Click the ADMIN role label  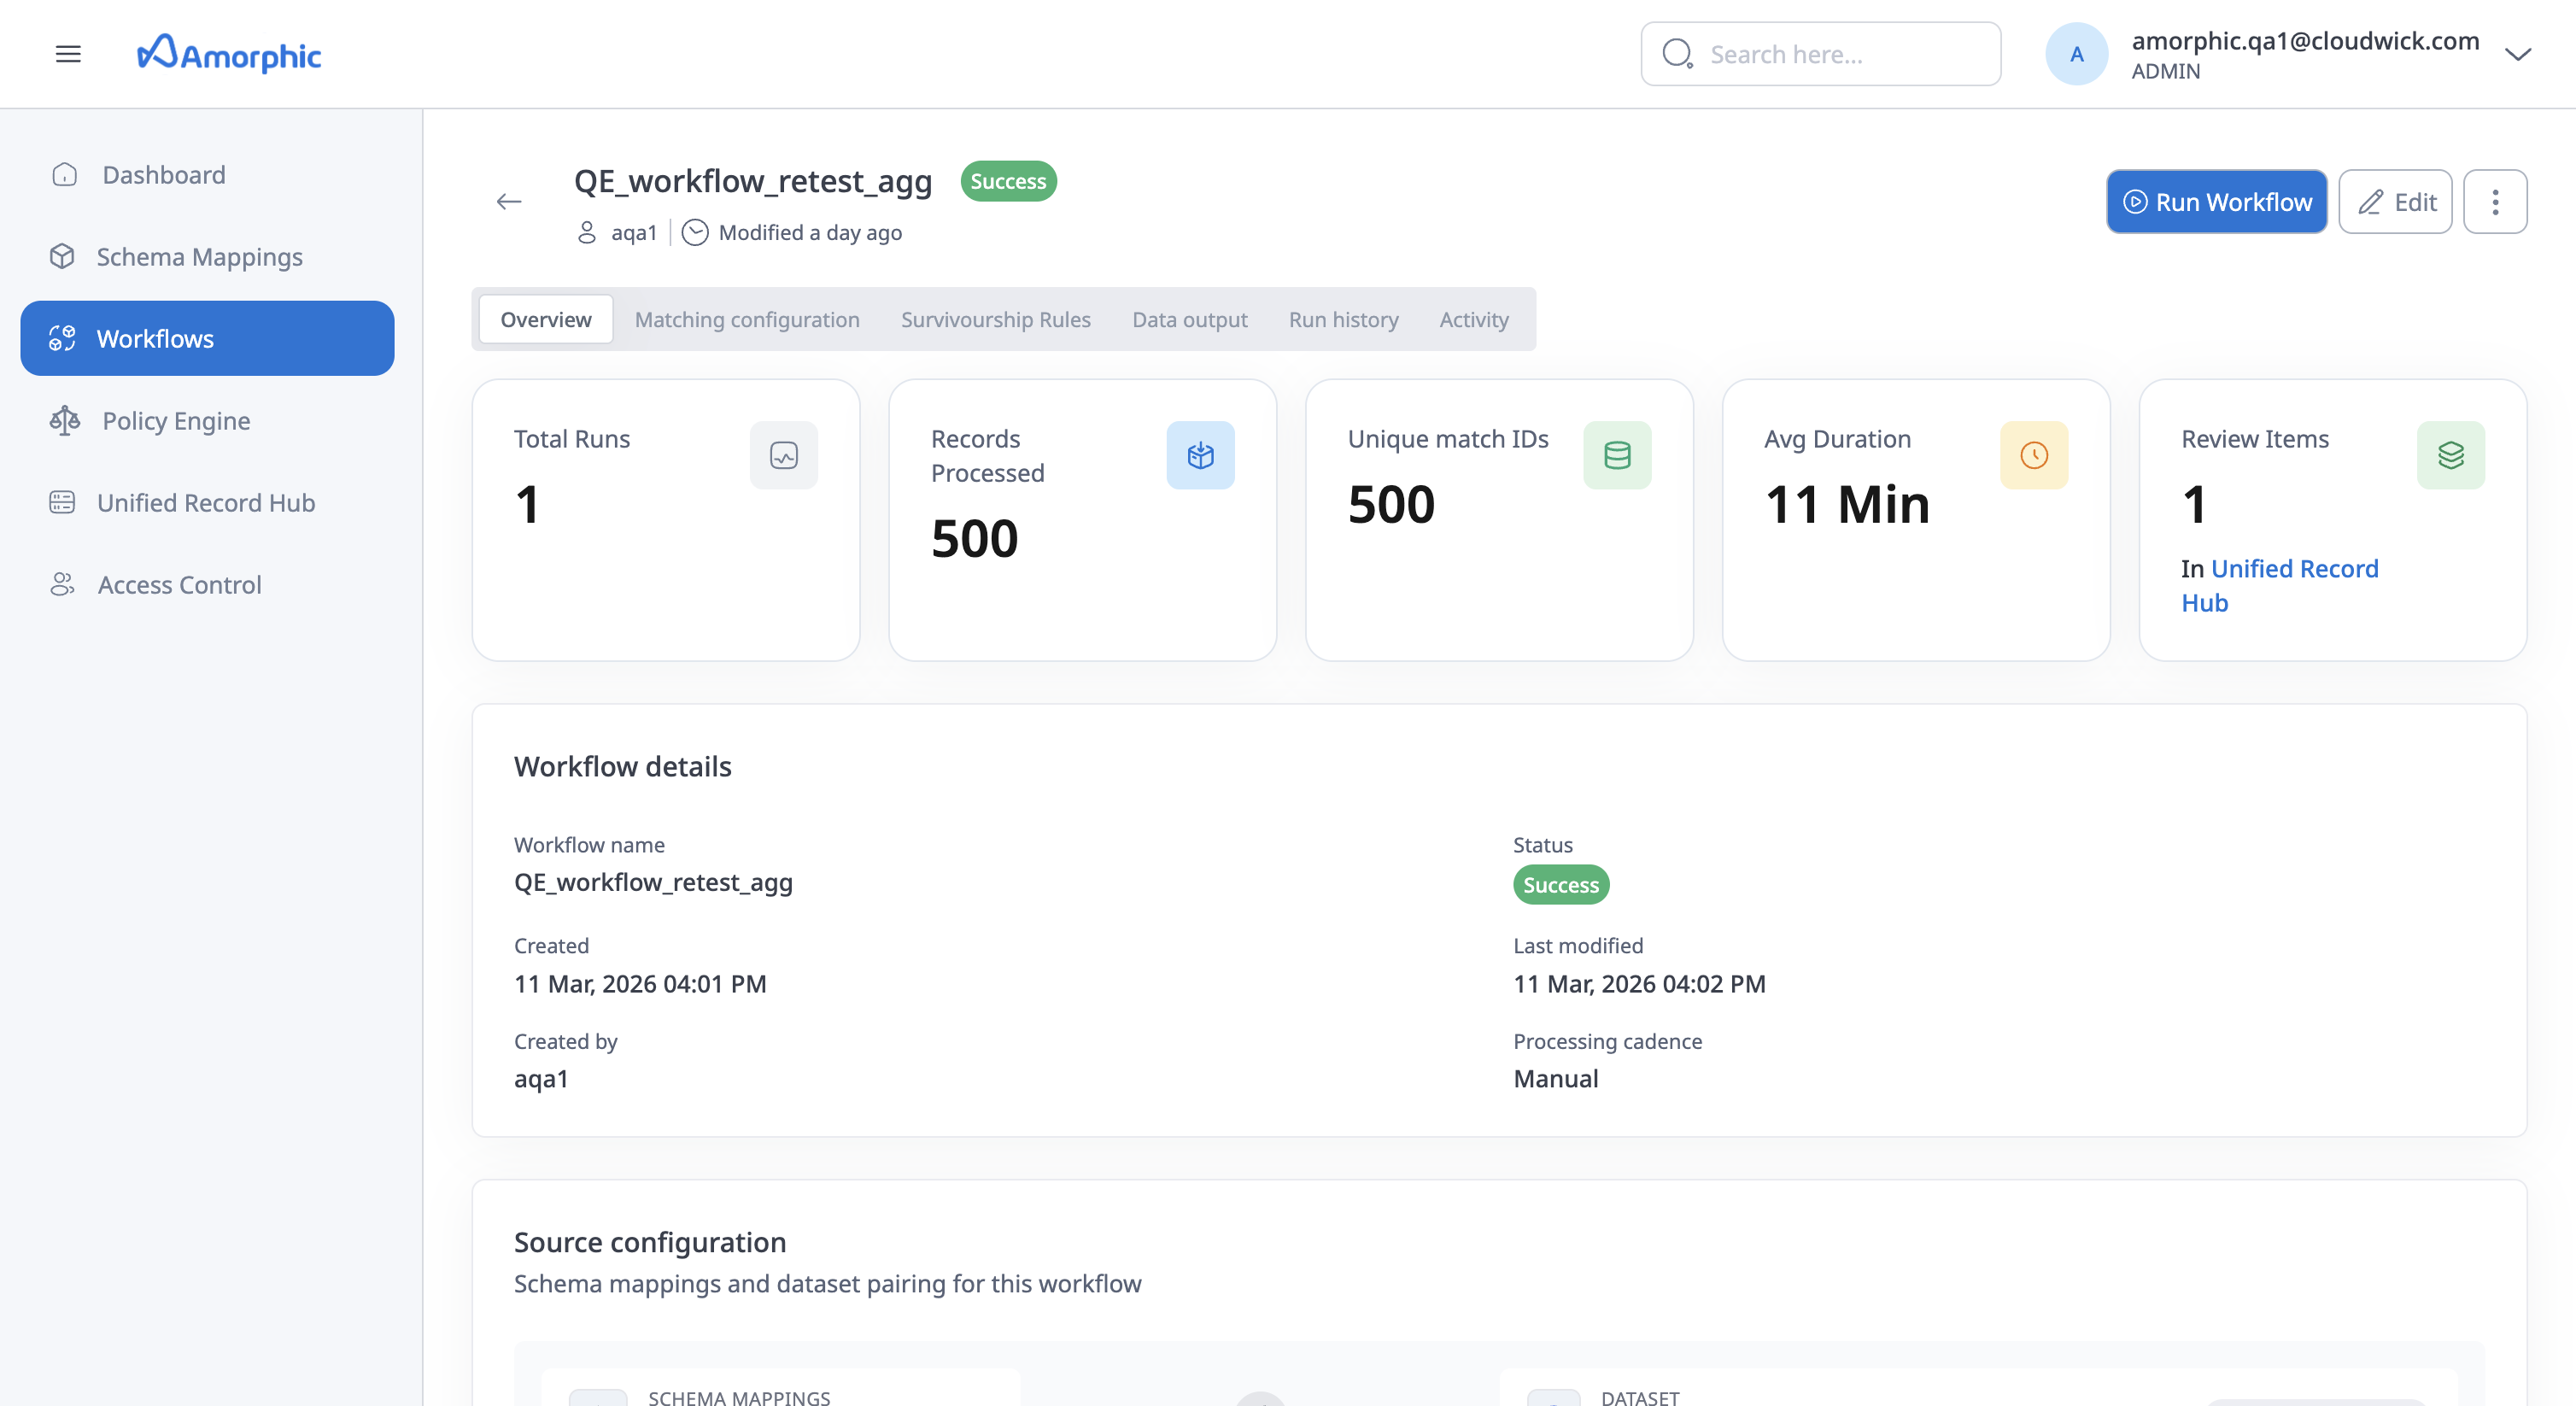click(x=2165, y=72)
